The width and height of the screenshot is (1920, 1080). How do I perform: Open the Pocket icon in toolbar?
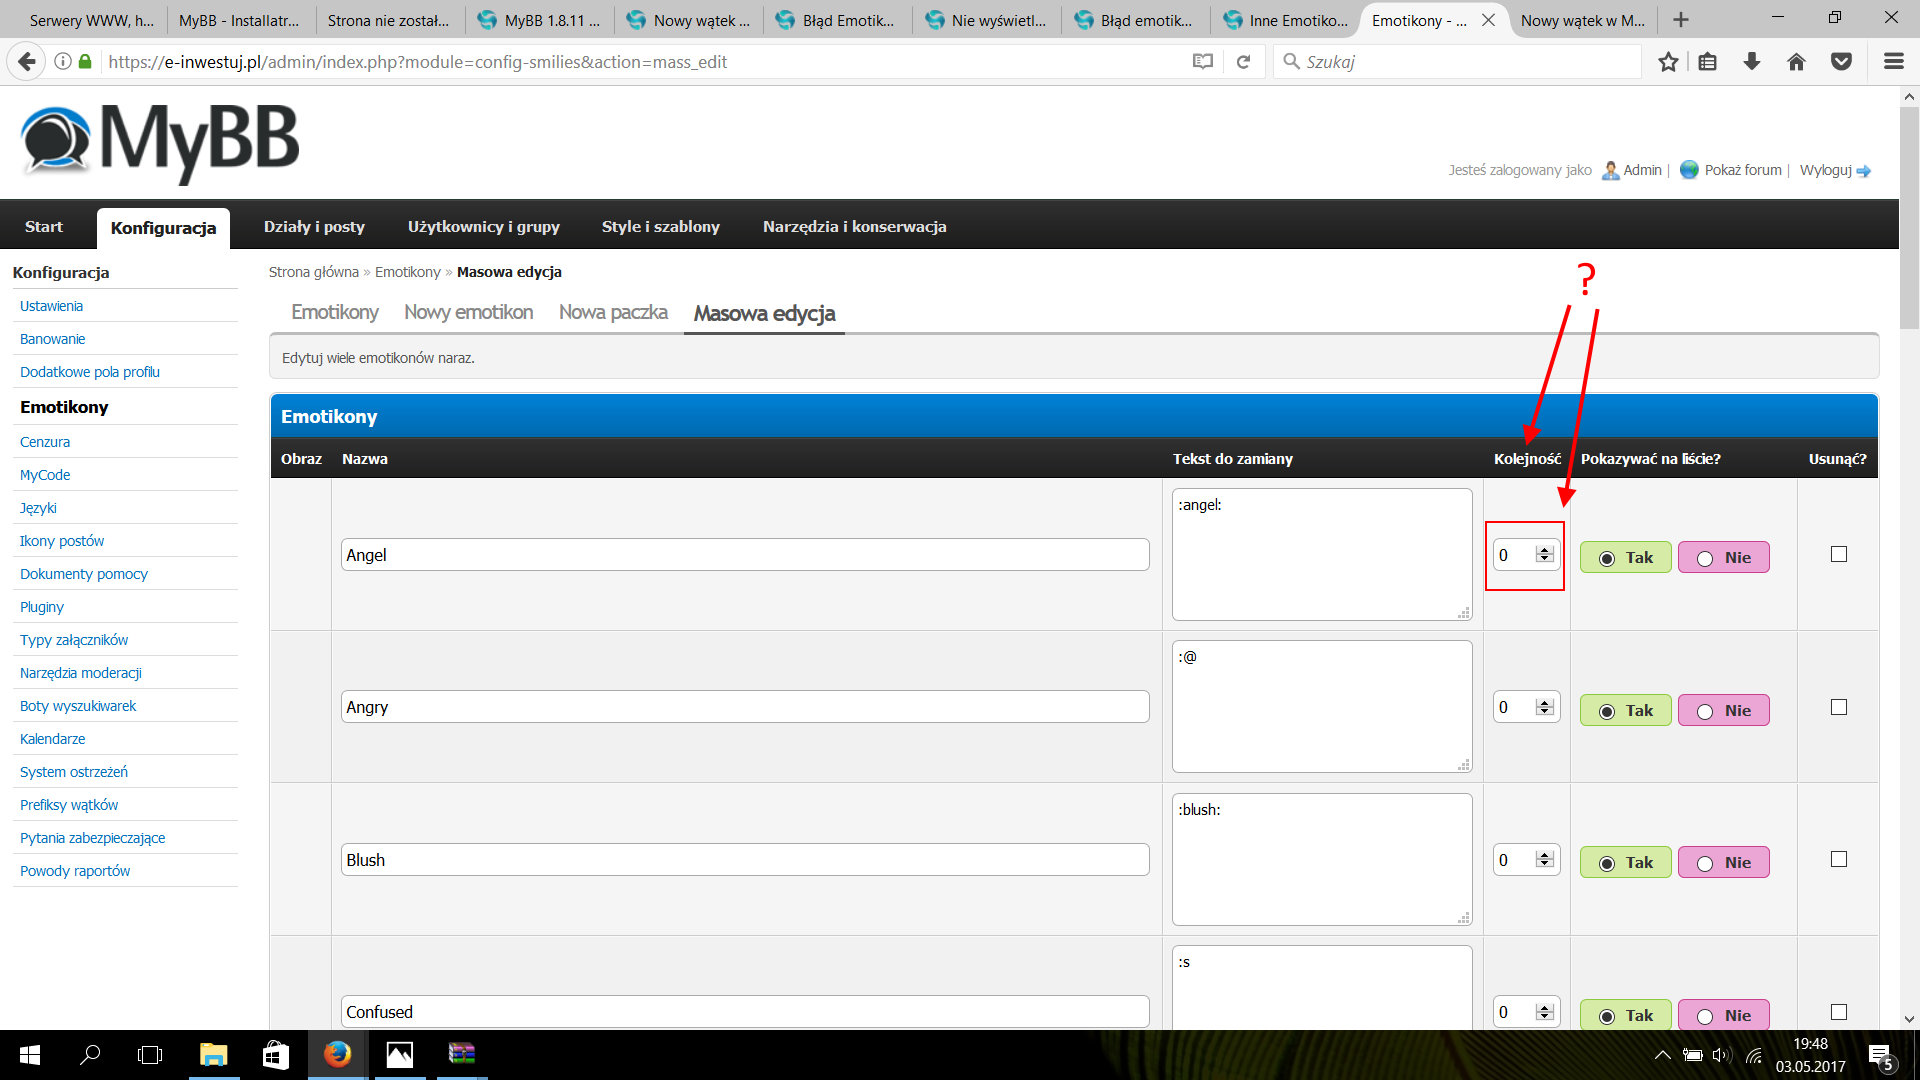point(1841,62)
